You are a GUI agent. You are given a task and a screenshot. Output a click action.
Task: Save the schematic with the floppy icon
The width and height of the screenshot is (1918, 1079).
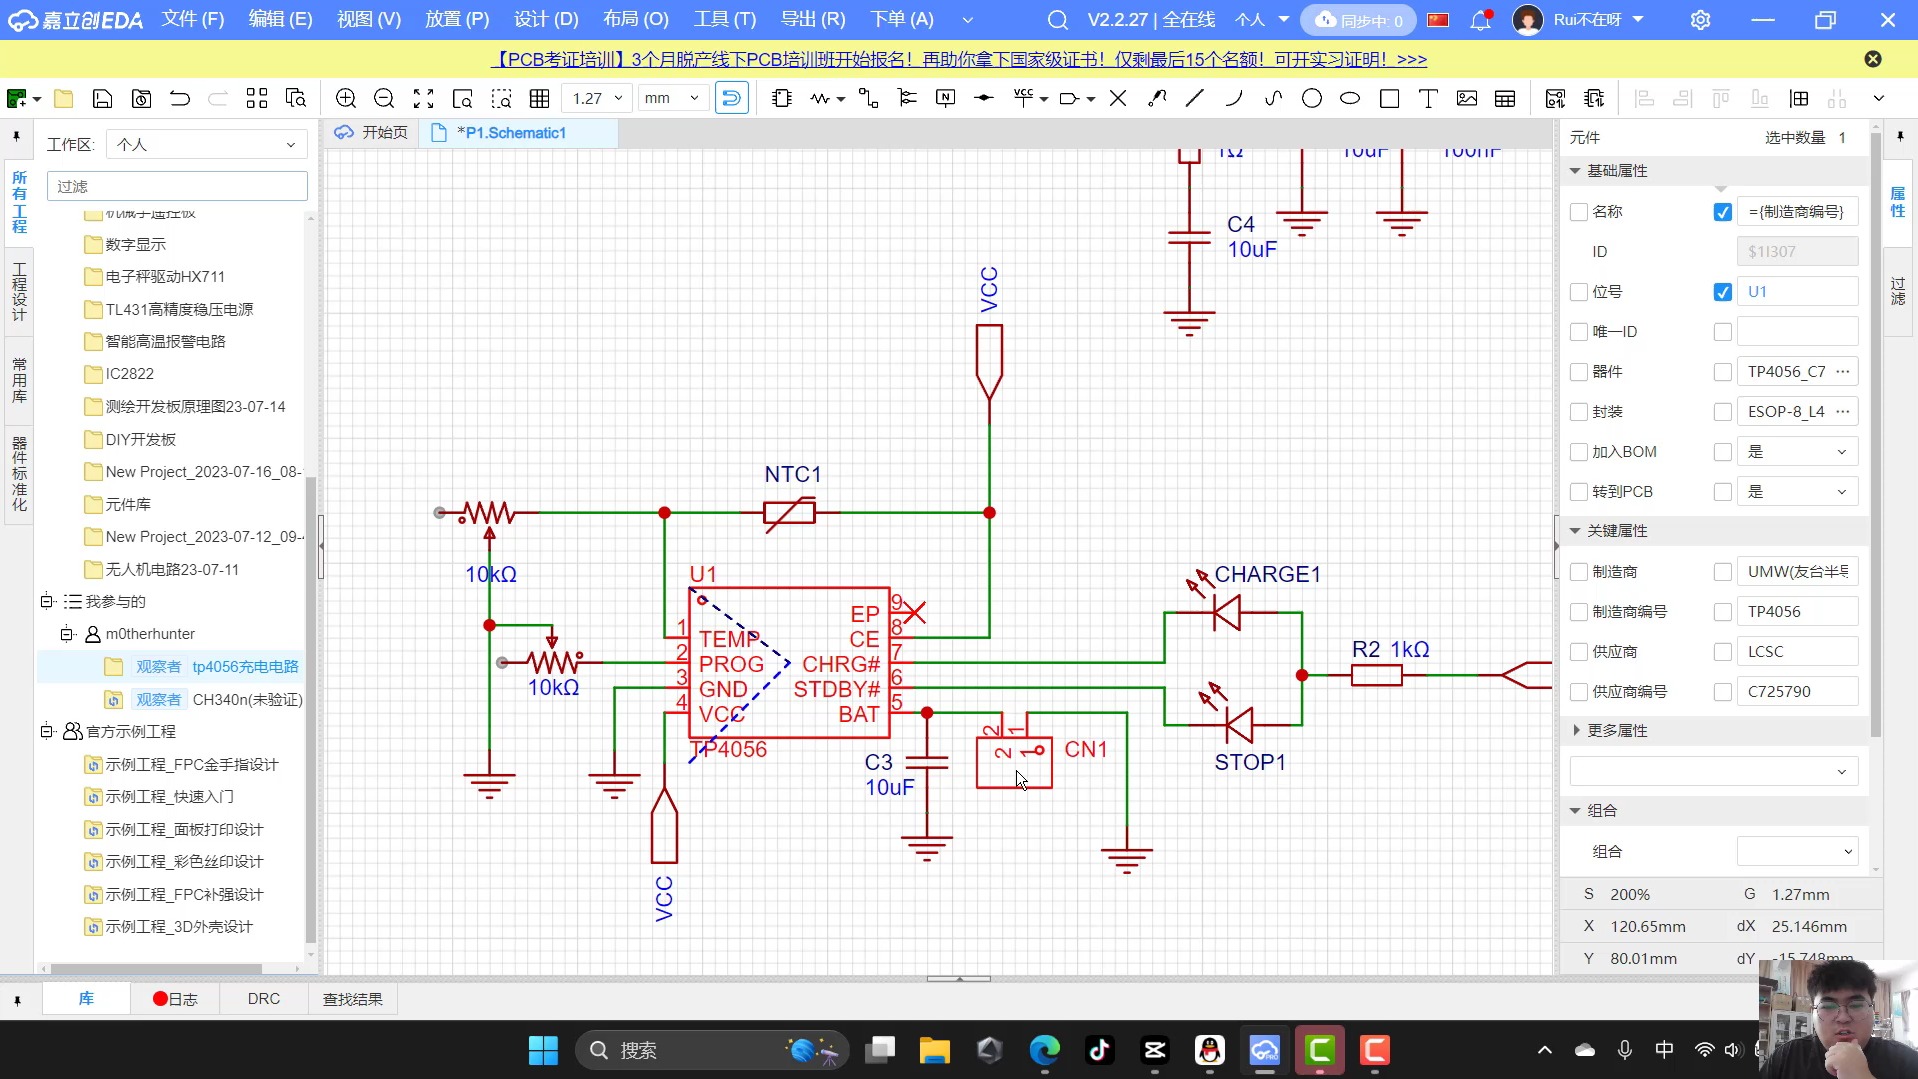coord(102,98)
